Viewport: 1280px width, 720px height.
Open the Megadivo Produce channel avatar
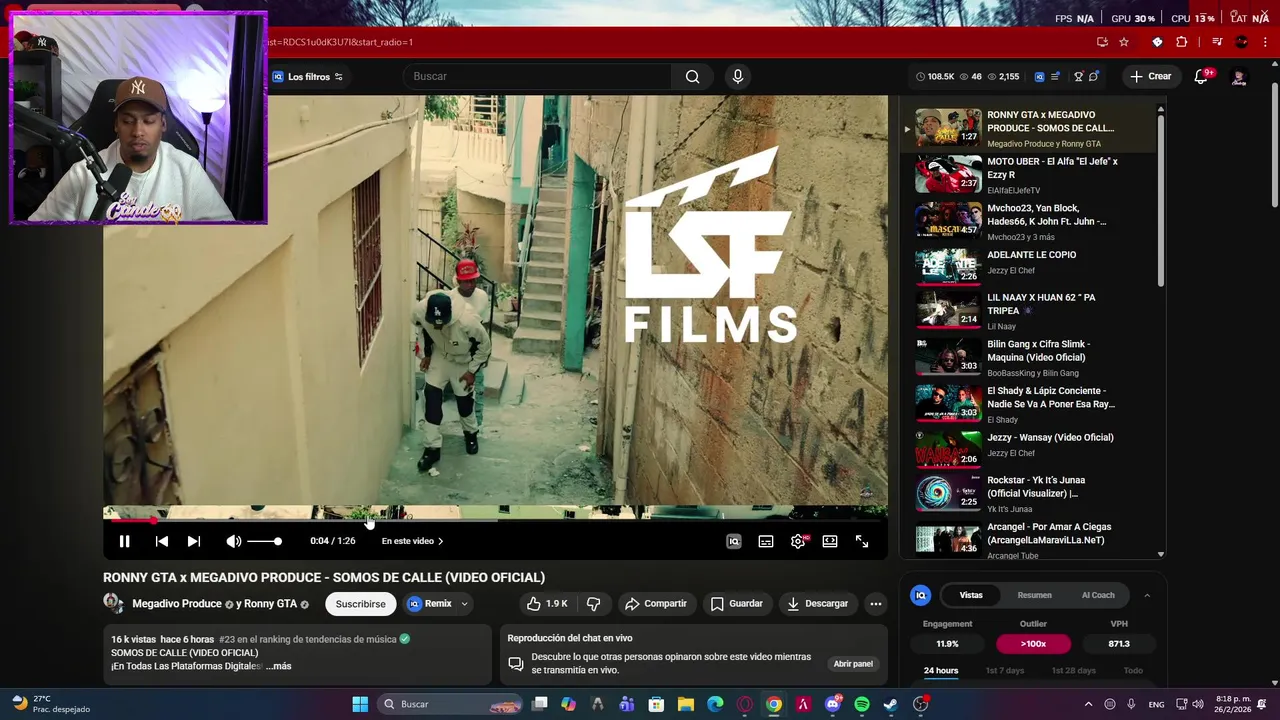(x=113, y=603)
